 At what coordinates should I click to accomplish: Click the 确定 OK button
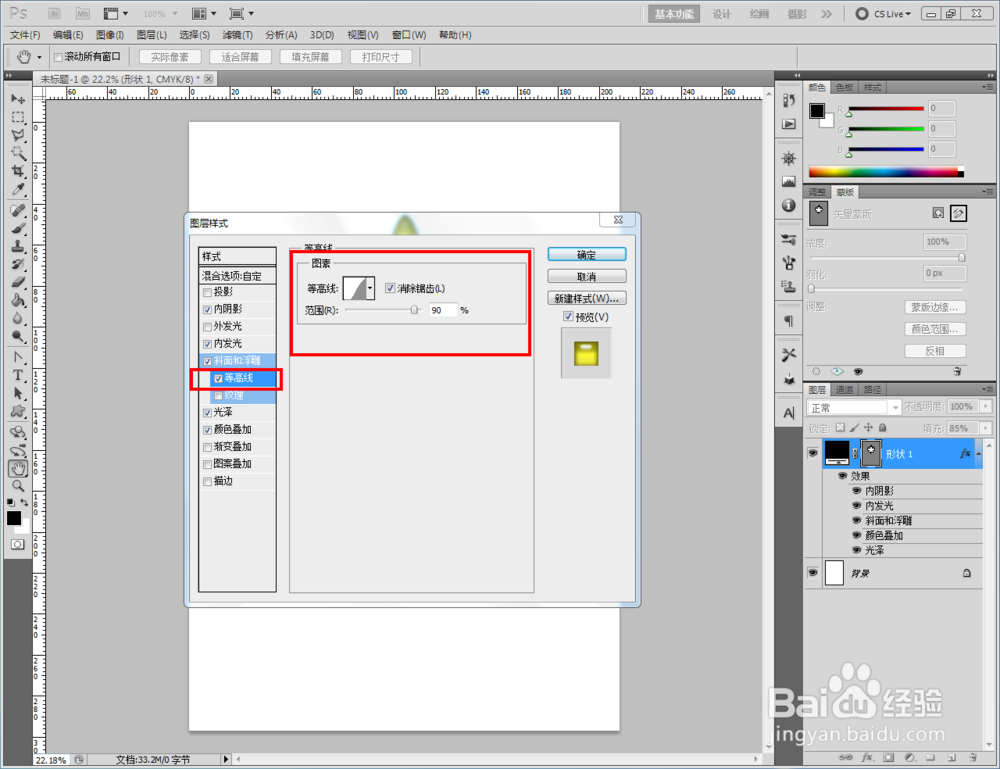click(587, 254)
